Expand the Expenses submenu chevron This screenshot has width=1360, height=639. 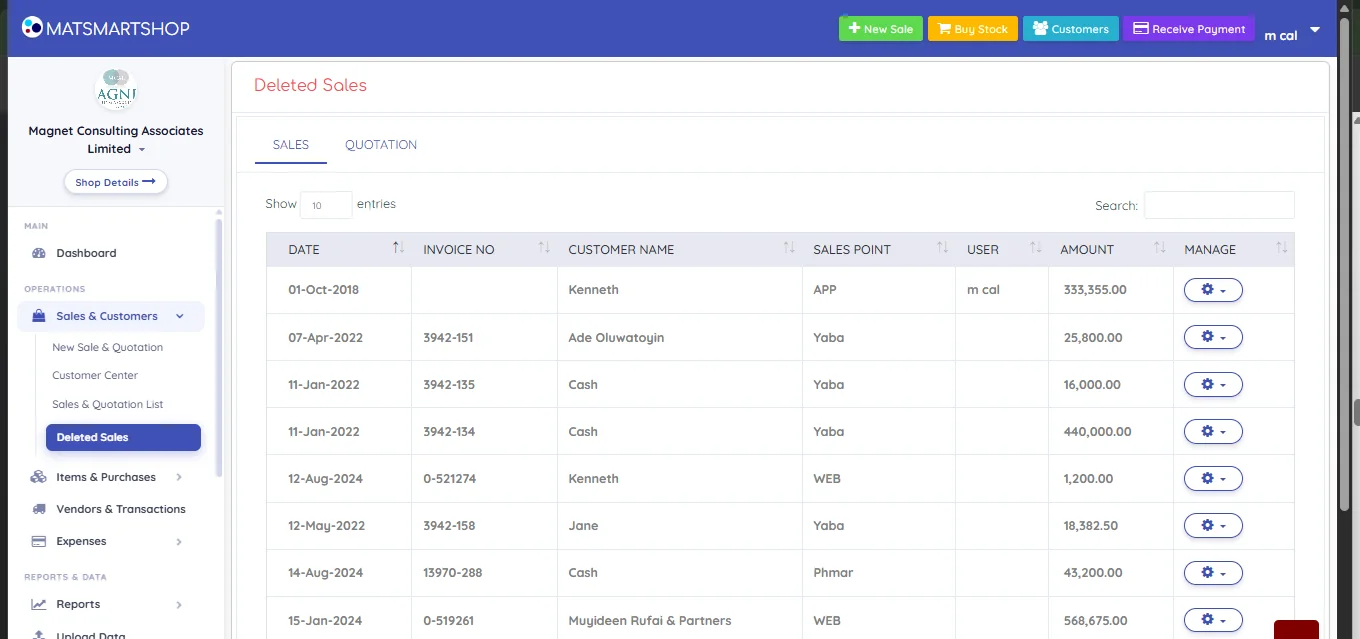point(179,541)
